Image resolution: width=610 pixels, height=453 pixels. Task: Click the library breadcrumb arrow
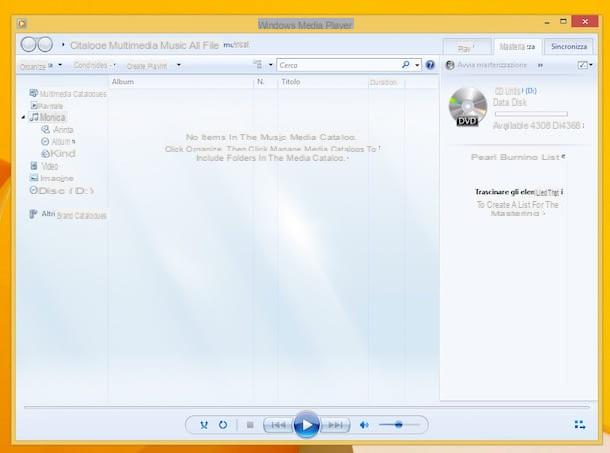[63, 45]
